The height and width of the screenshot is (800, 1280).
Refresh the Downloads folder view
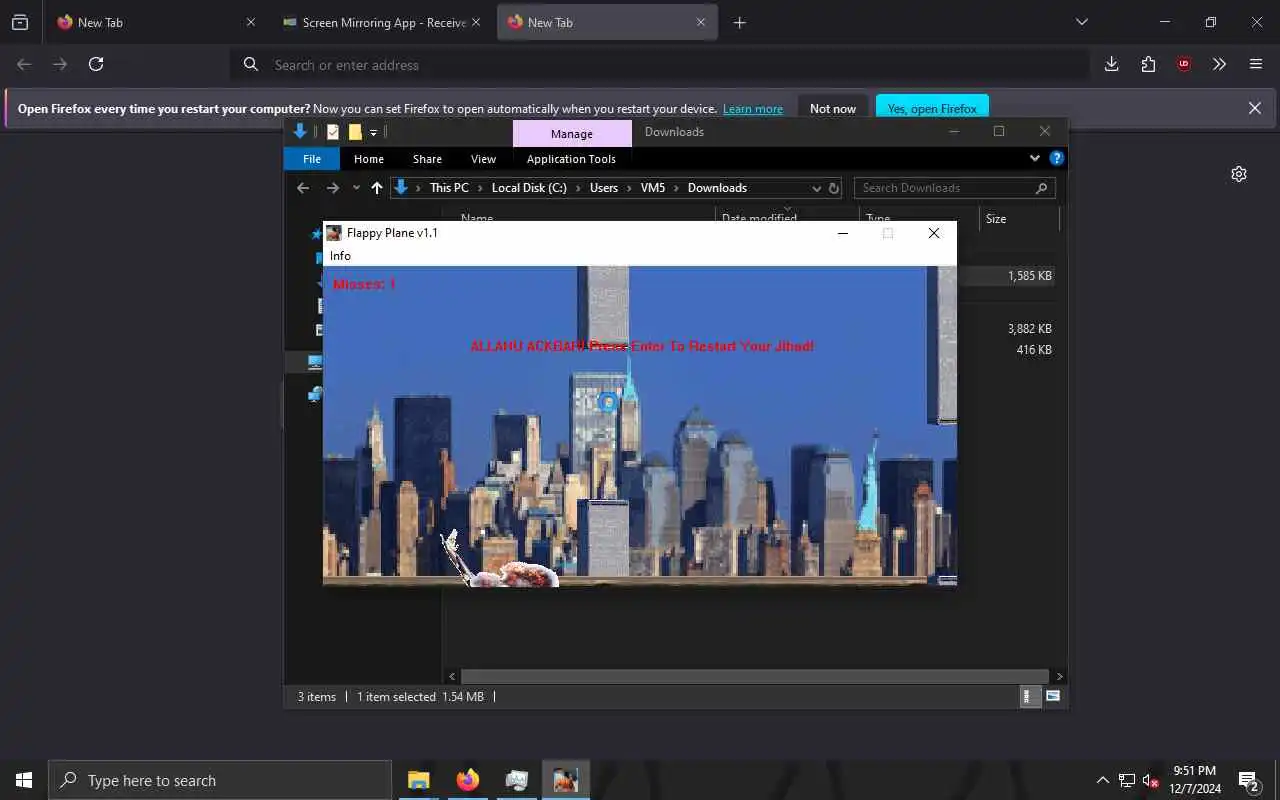point(834,188)
